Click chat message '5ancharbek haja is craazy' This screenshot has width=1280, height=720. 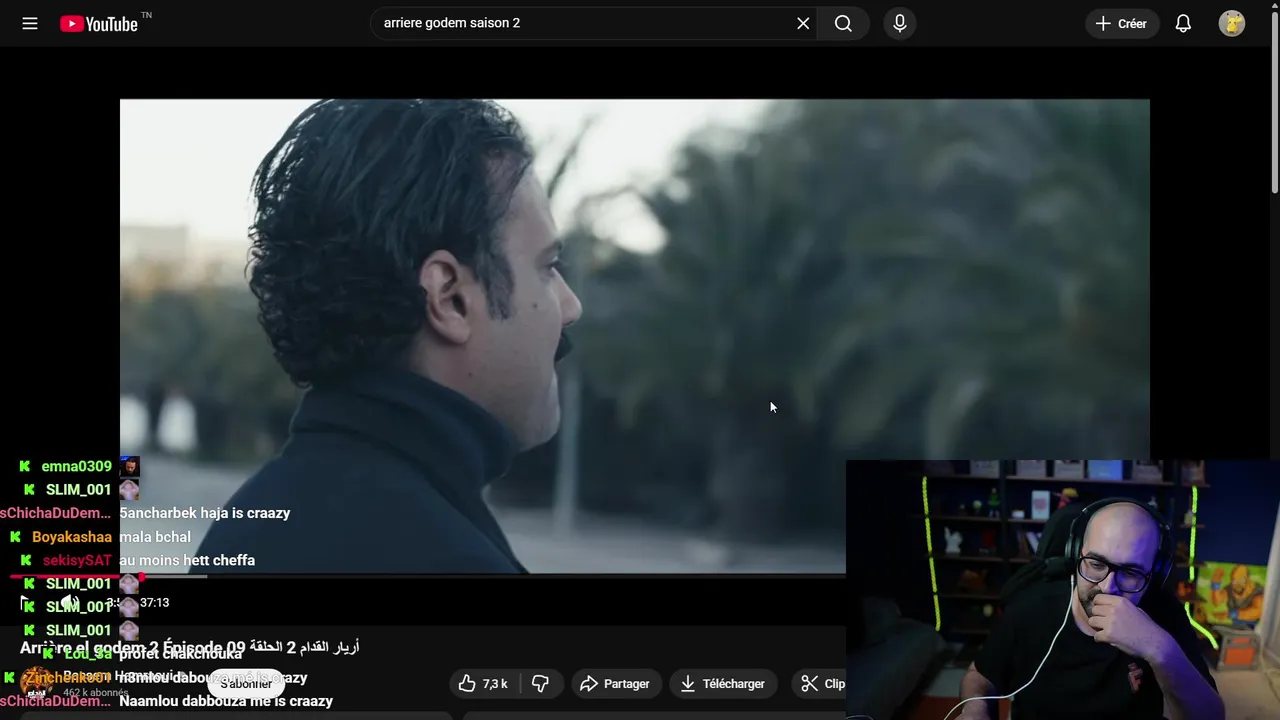205,513
